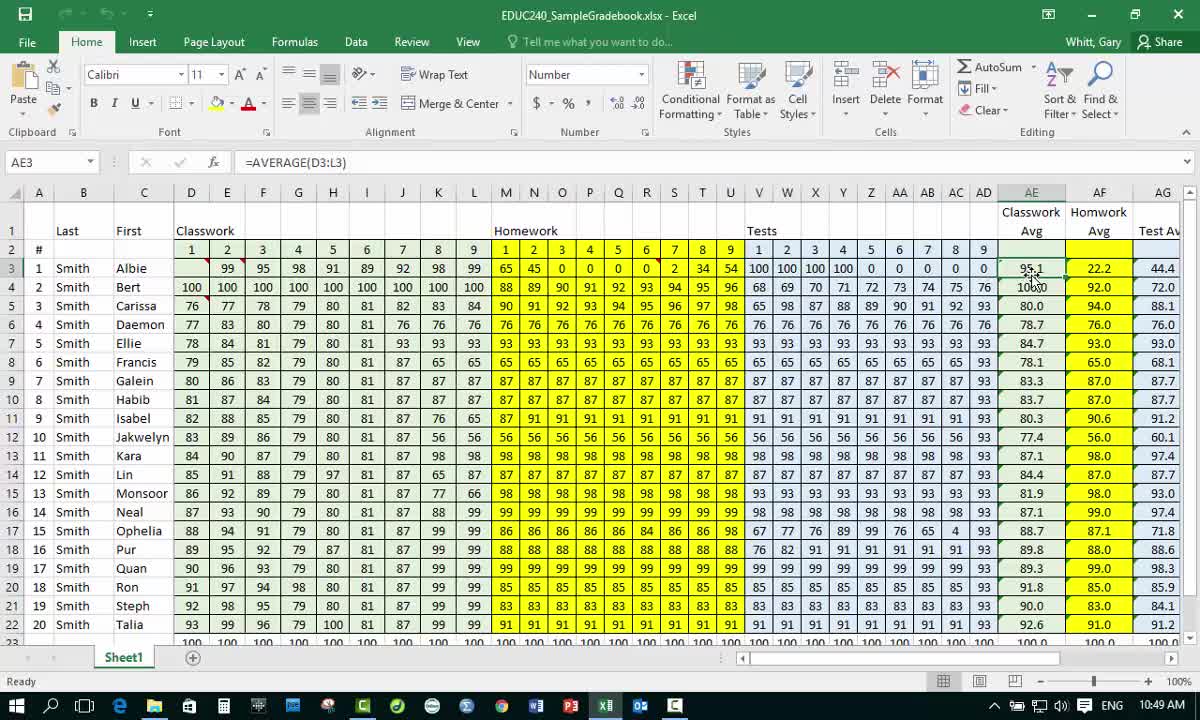Open Word from the Windows taskbar
This screenshot has height=720, width=1200.
[x=536, y=706]
